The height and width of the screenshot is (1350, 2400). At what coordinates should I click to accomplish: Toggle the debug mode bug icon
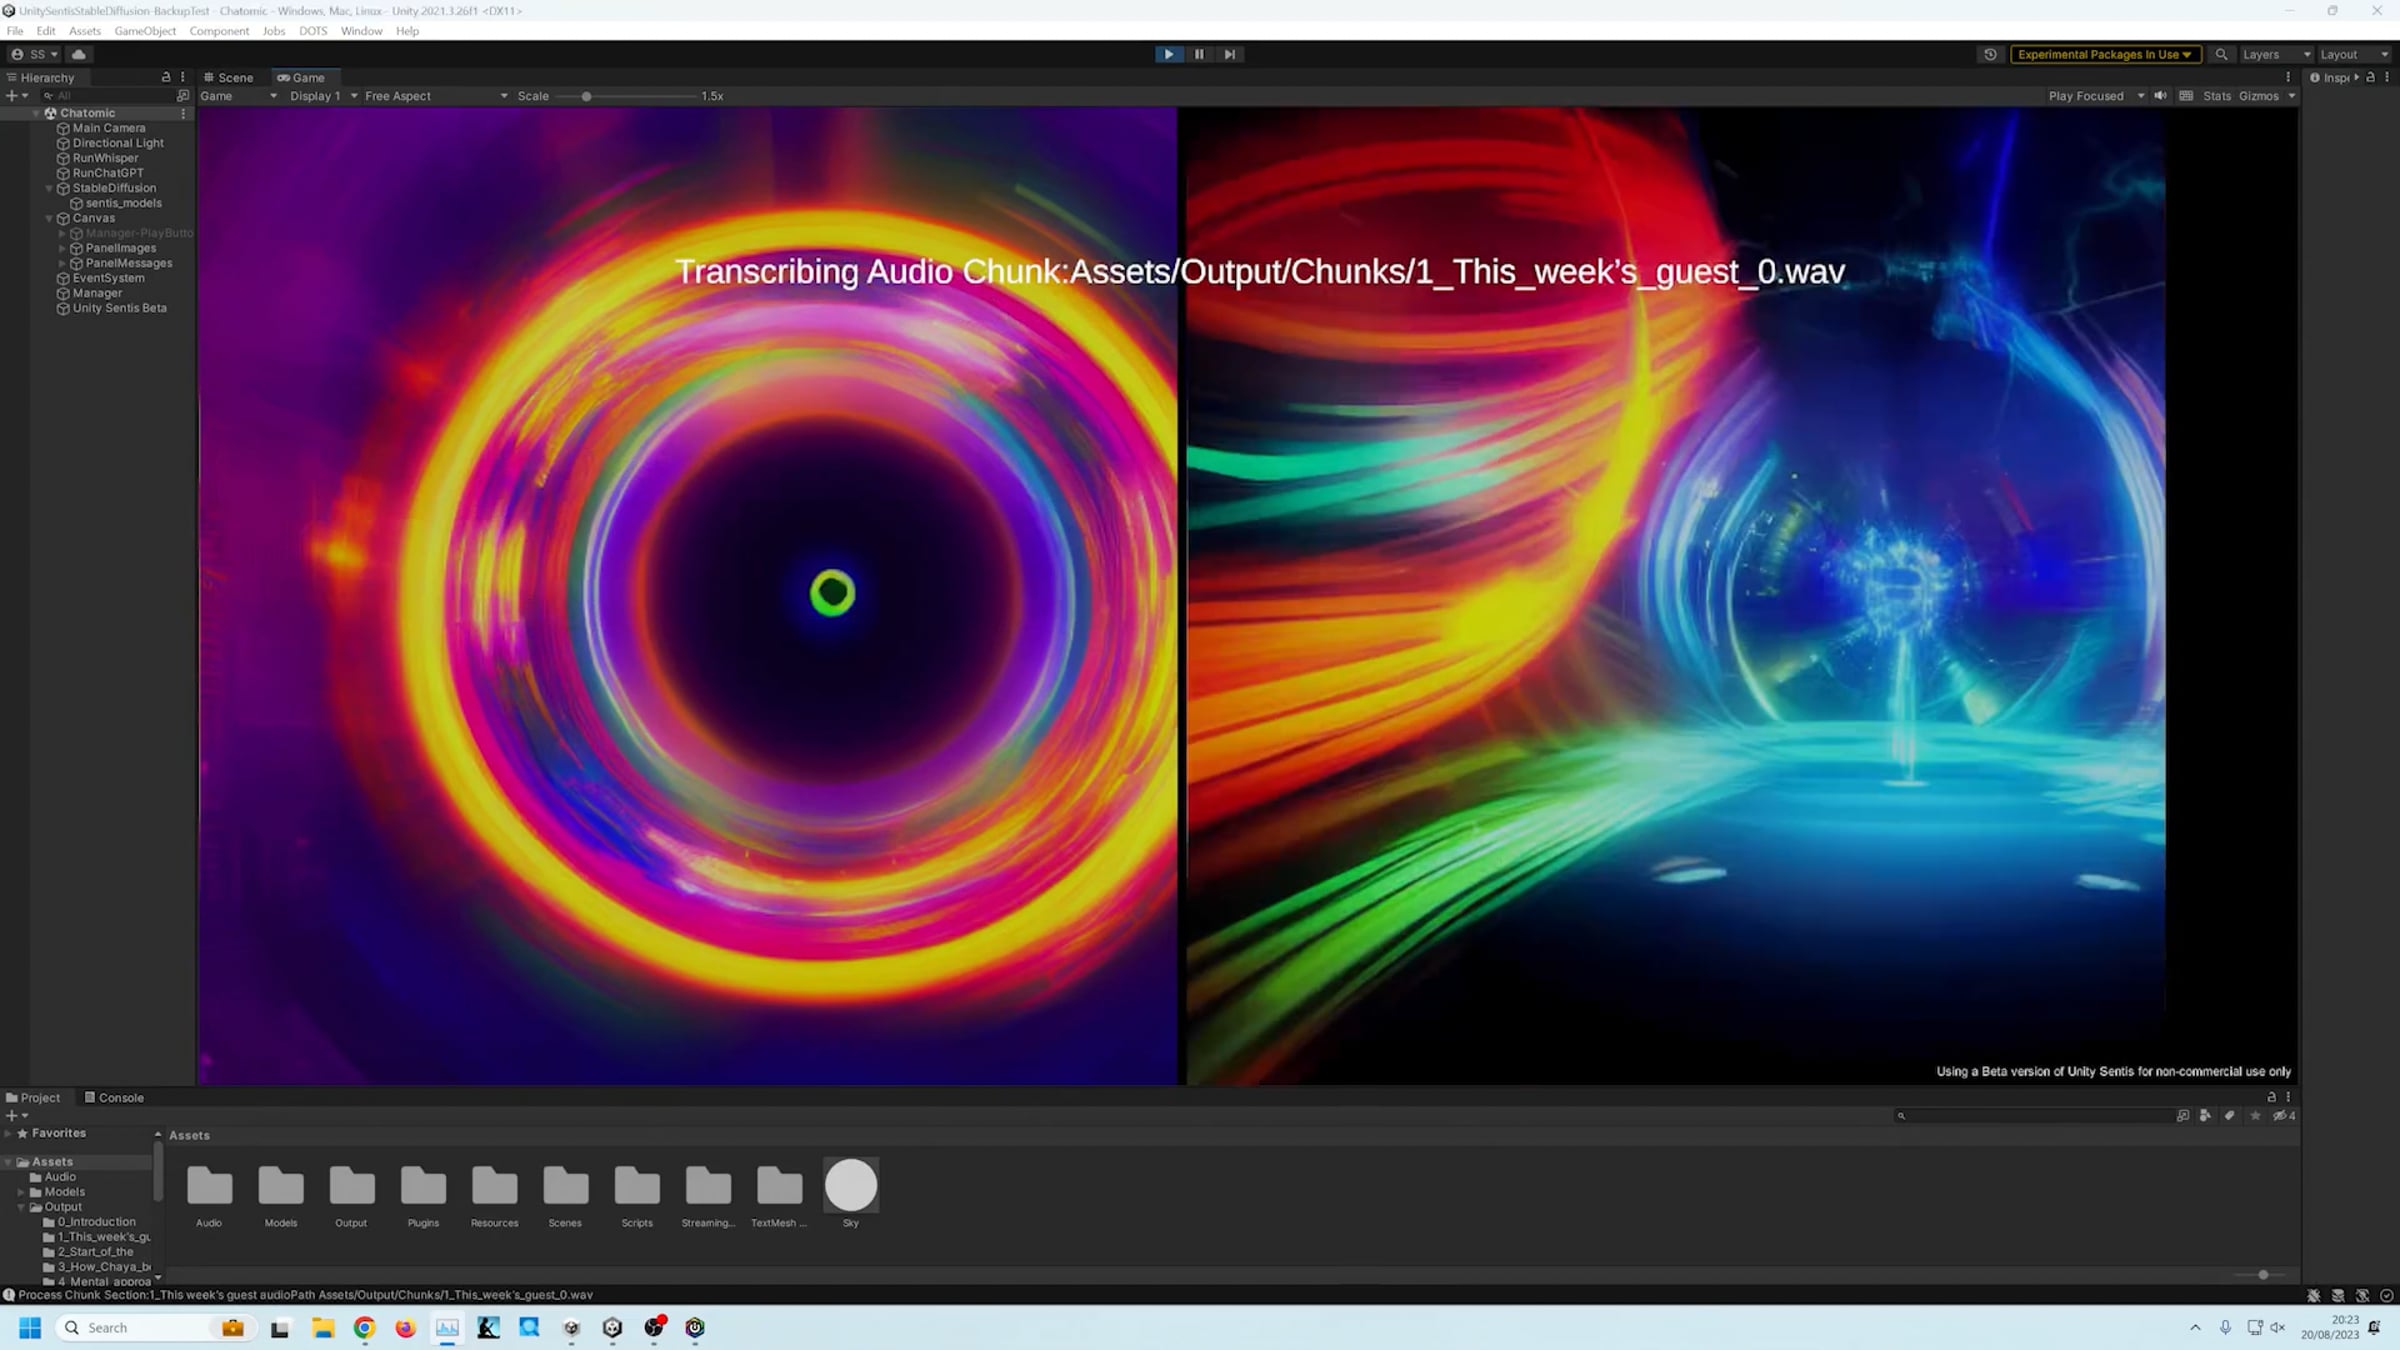[2313, 1295]
